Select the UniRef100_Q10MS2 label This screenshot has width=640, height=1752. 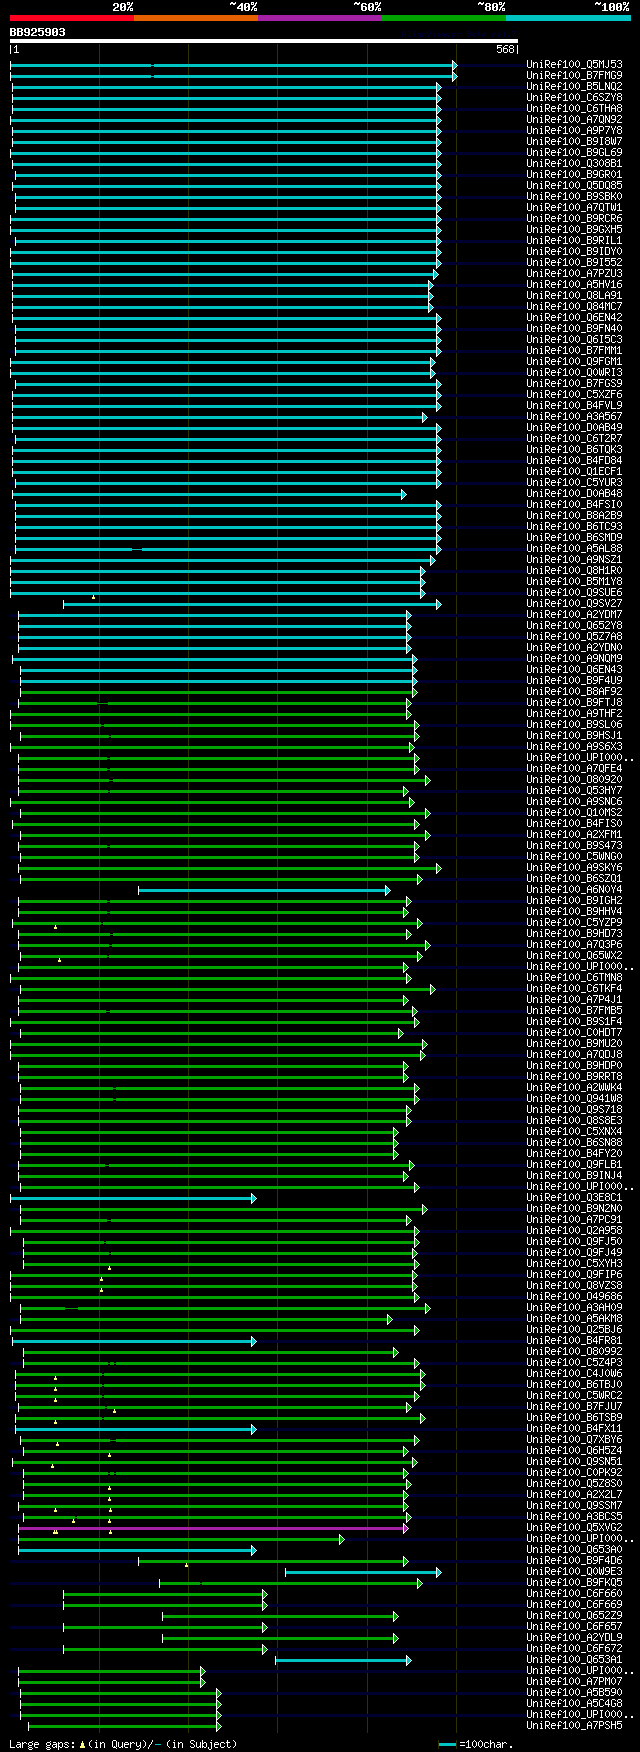click(x=574, y=813)
